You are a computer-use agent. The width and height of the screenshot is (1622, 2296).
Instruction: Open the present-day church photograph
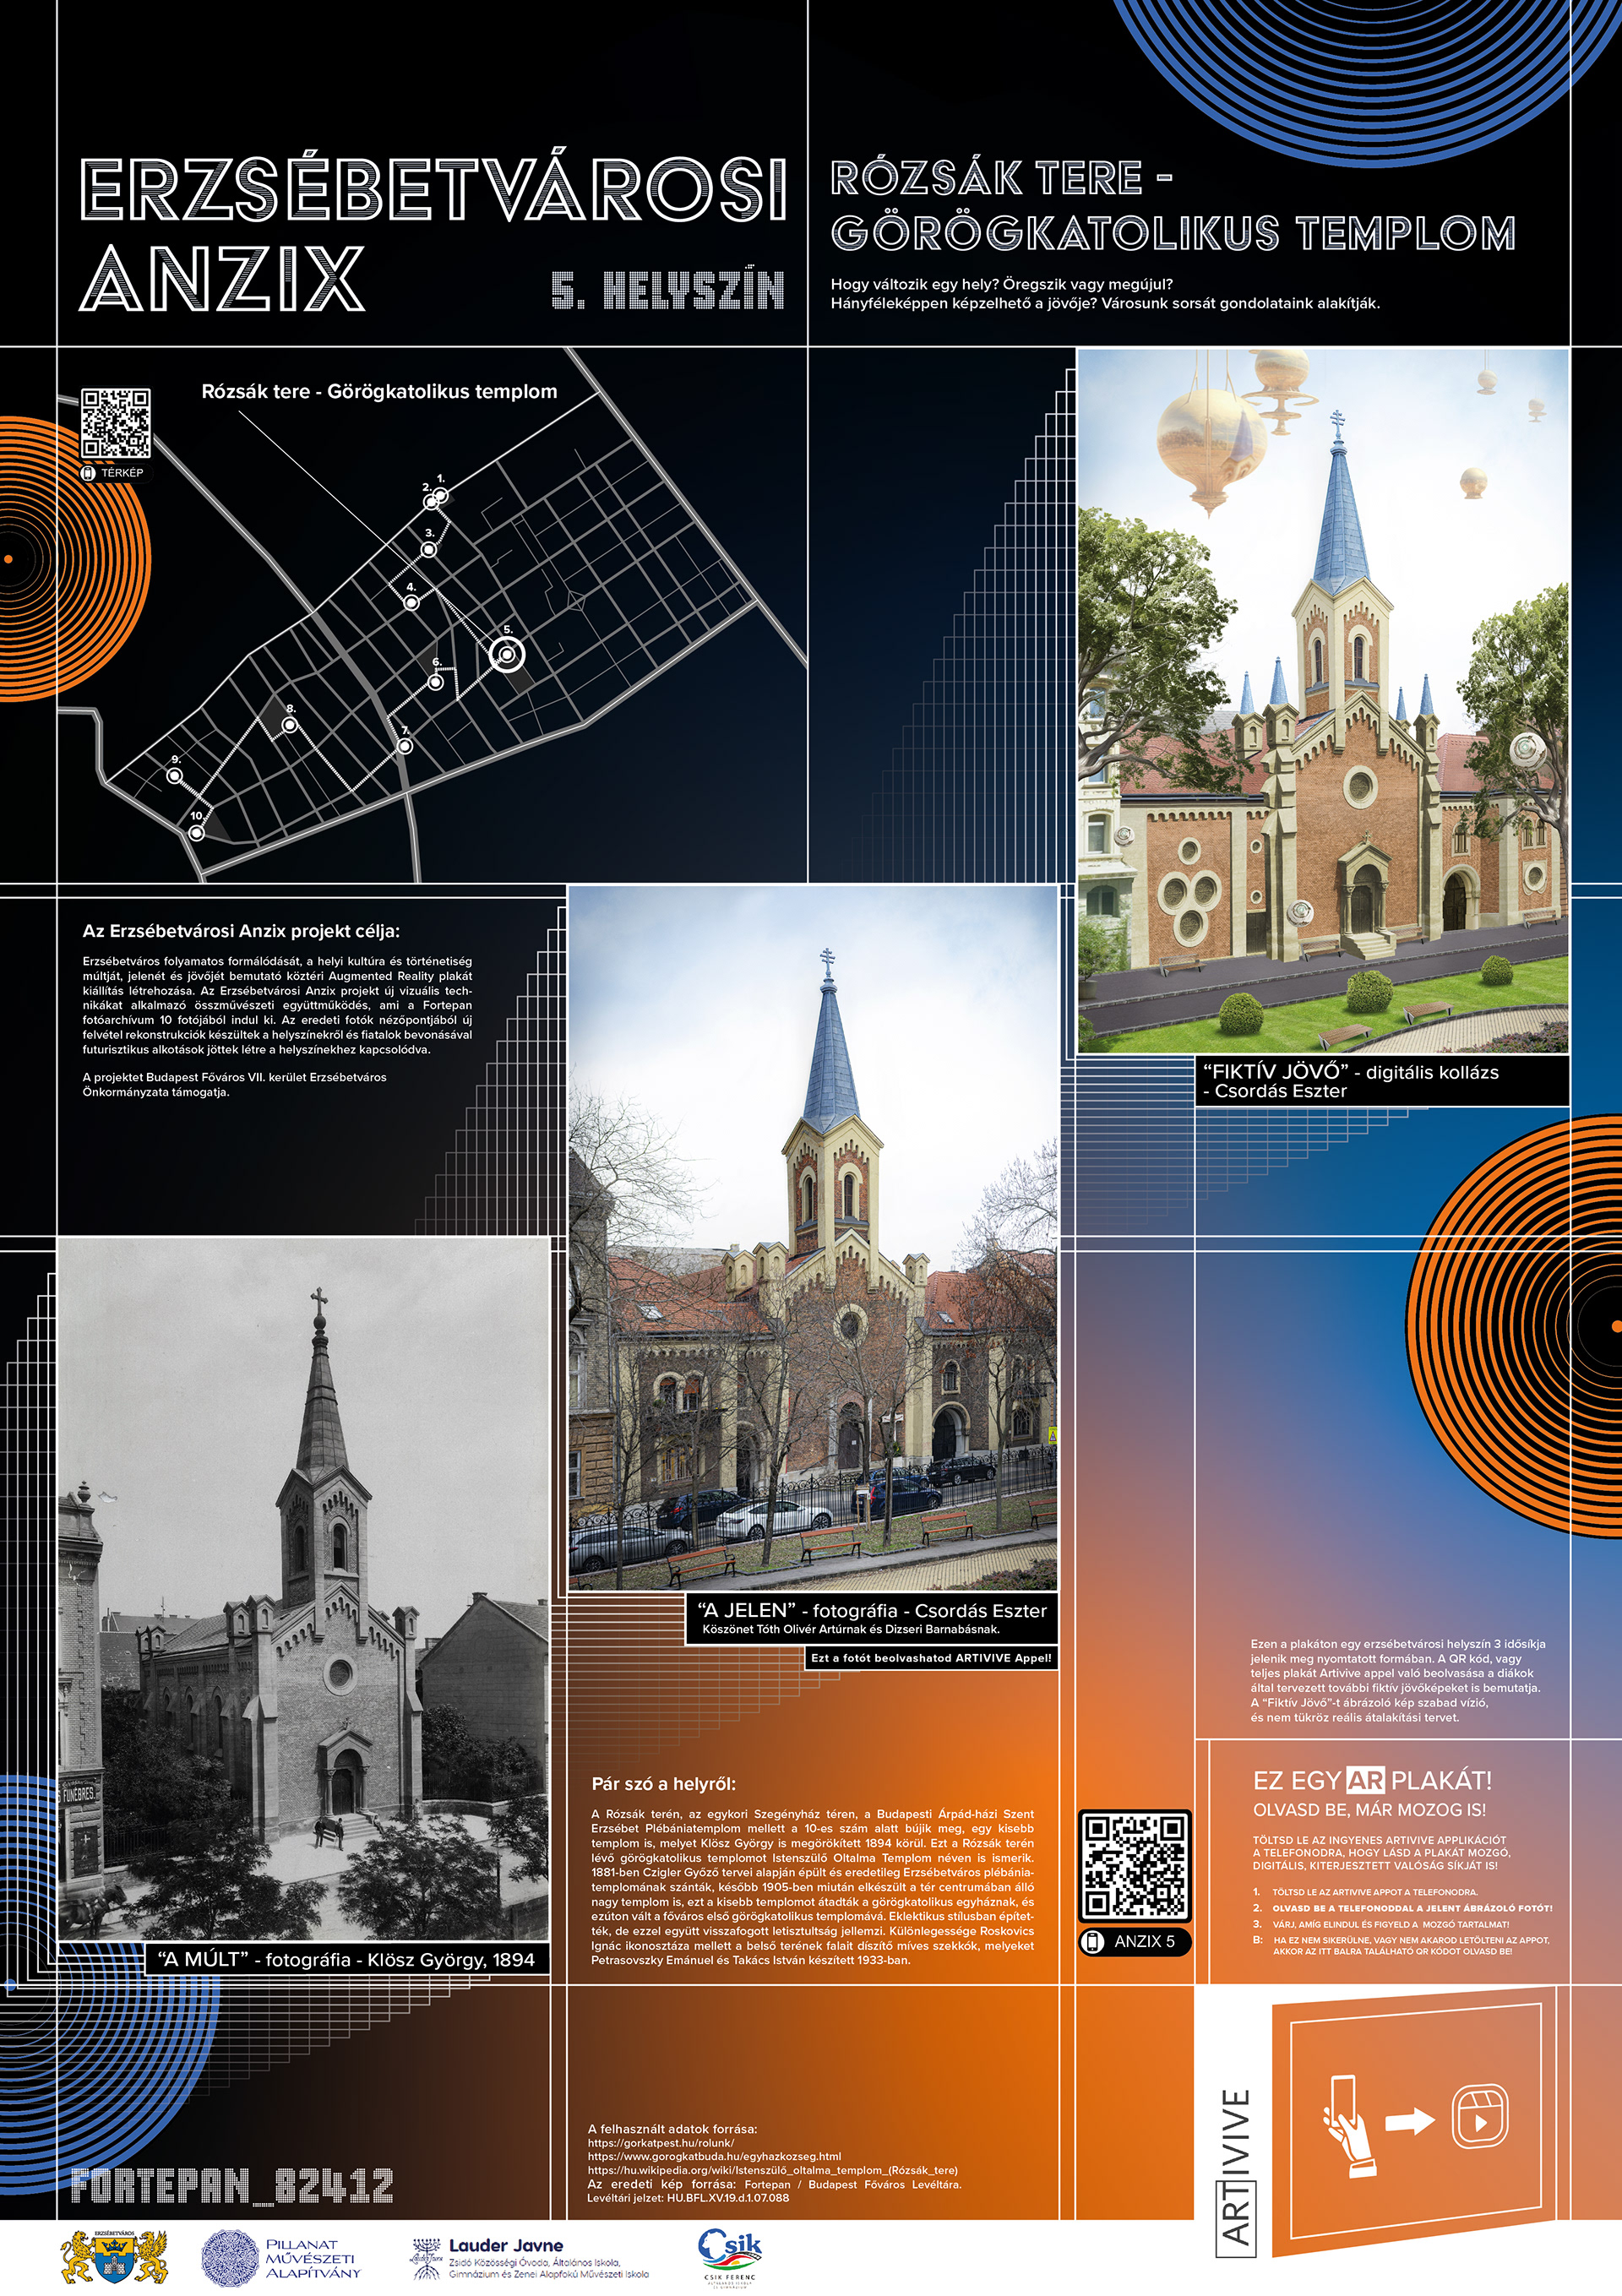tap(812, 1237)
